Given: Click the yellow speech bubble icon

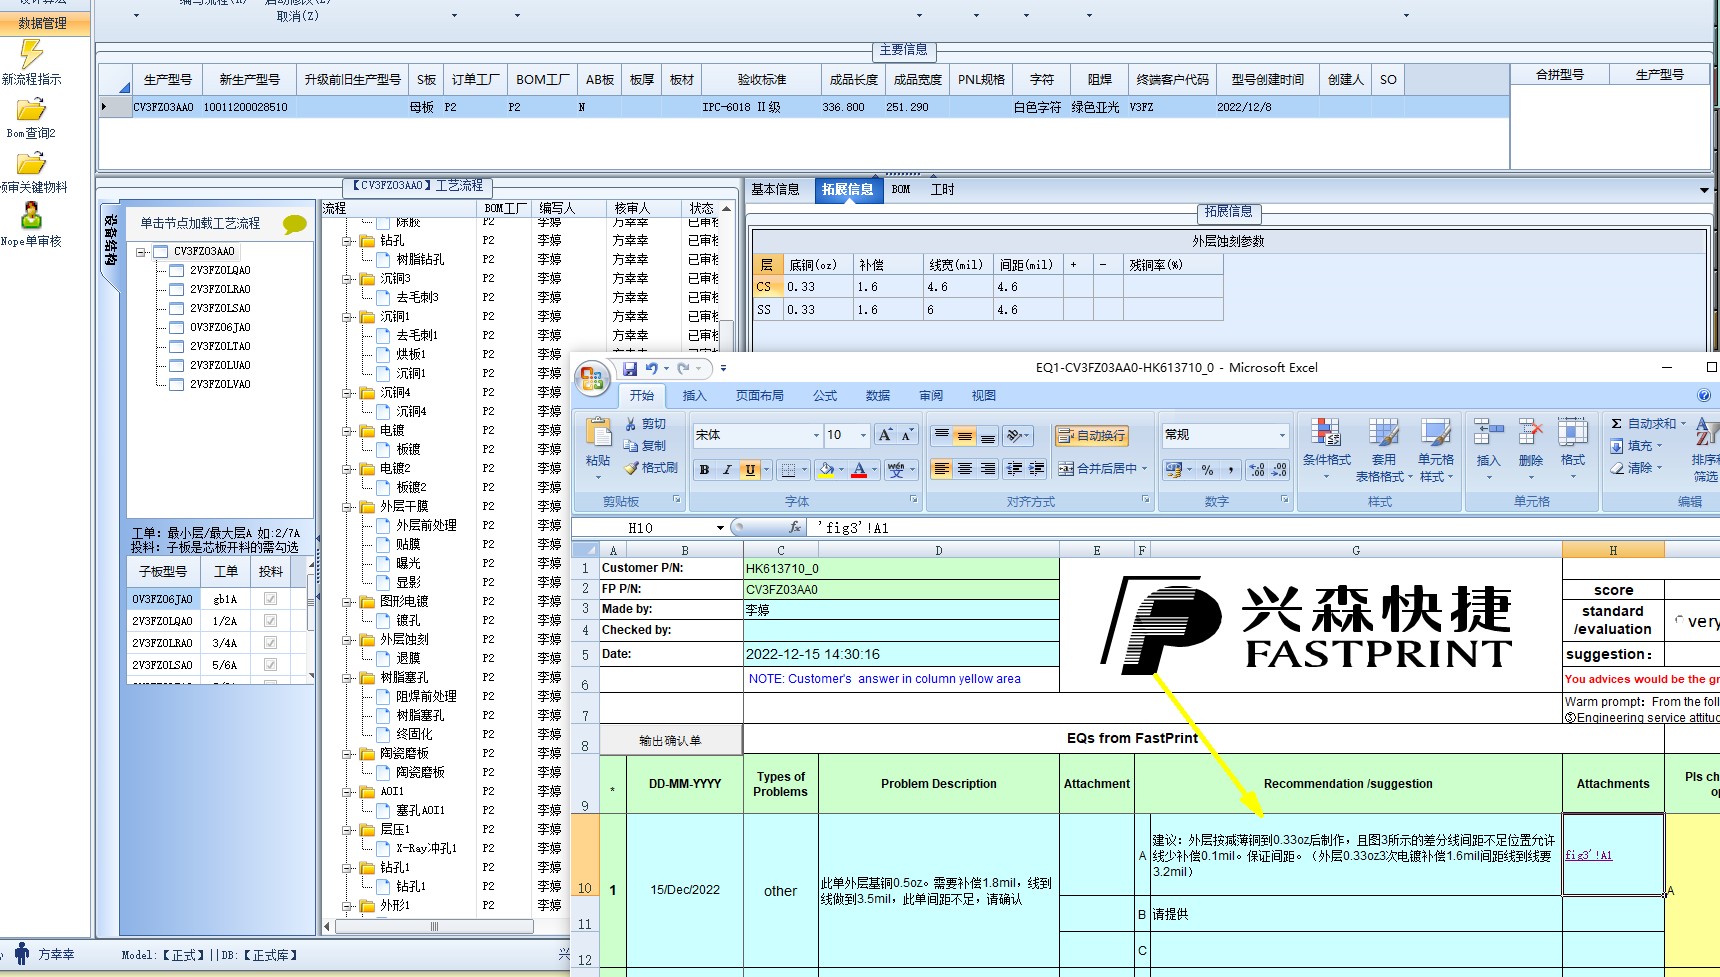Looking at the screenshot, I should click(294, 225).
